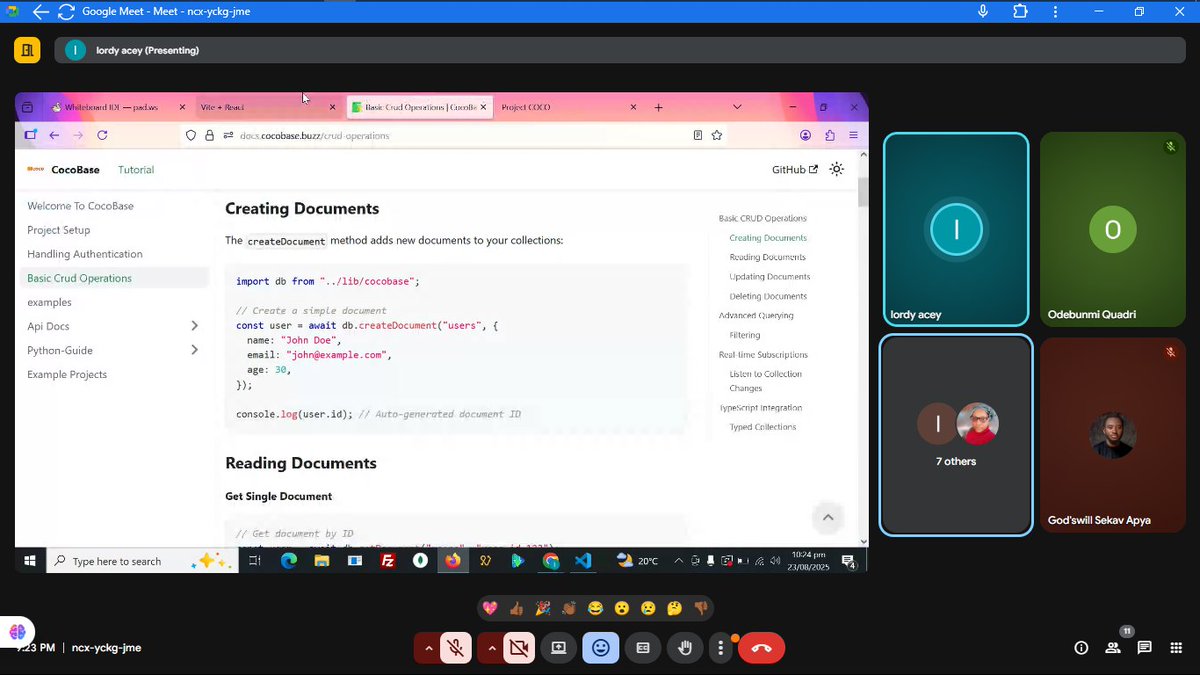Viewport: 1200px width, 675px height.
Task: Unmute the microphone icon
Action: (455, 648)
